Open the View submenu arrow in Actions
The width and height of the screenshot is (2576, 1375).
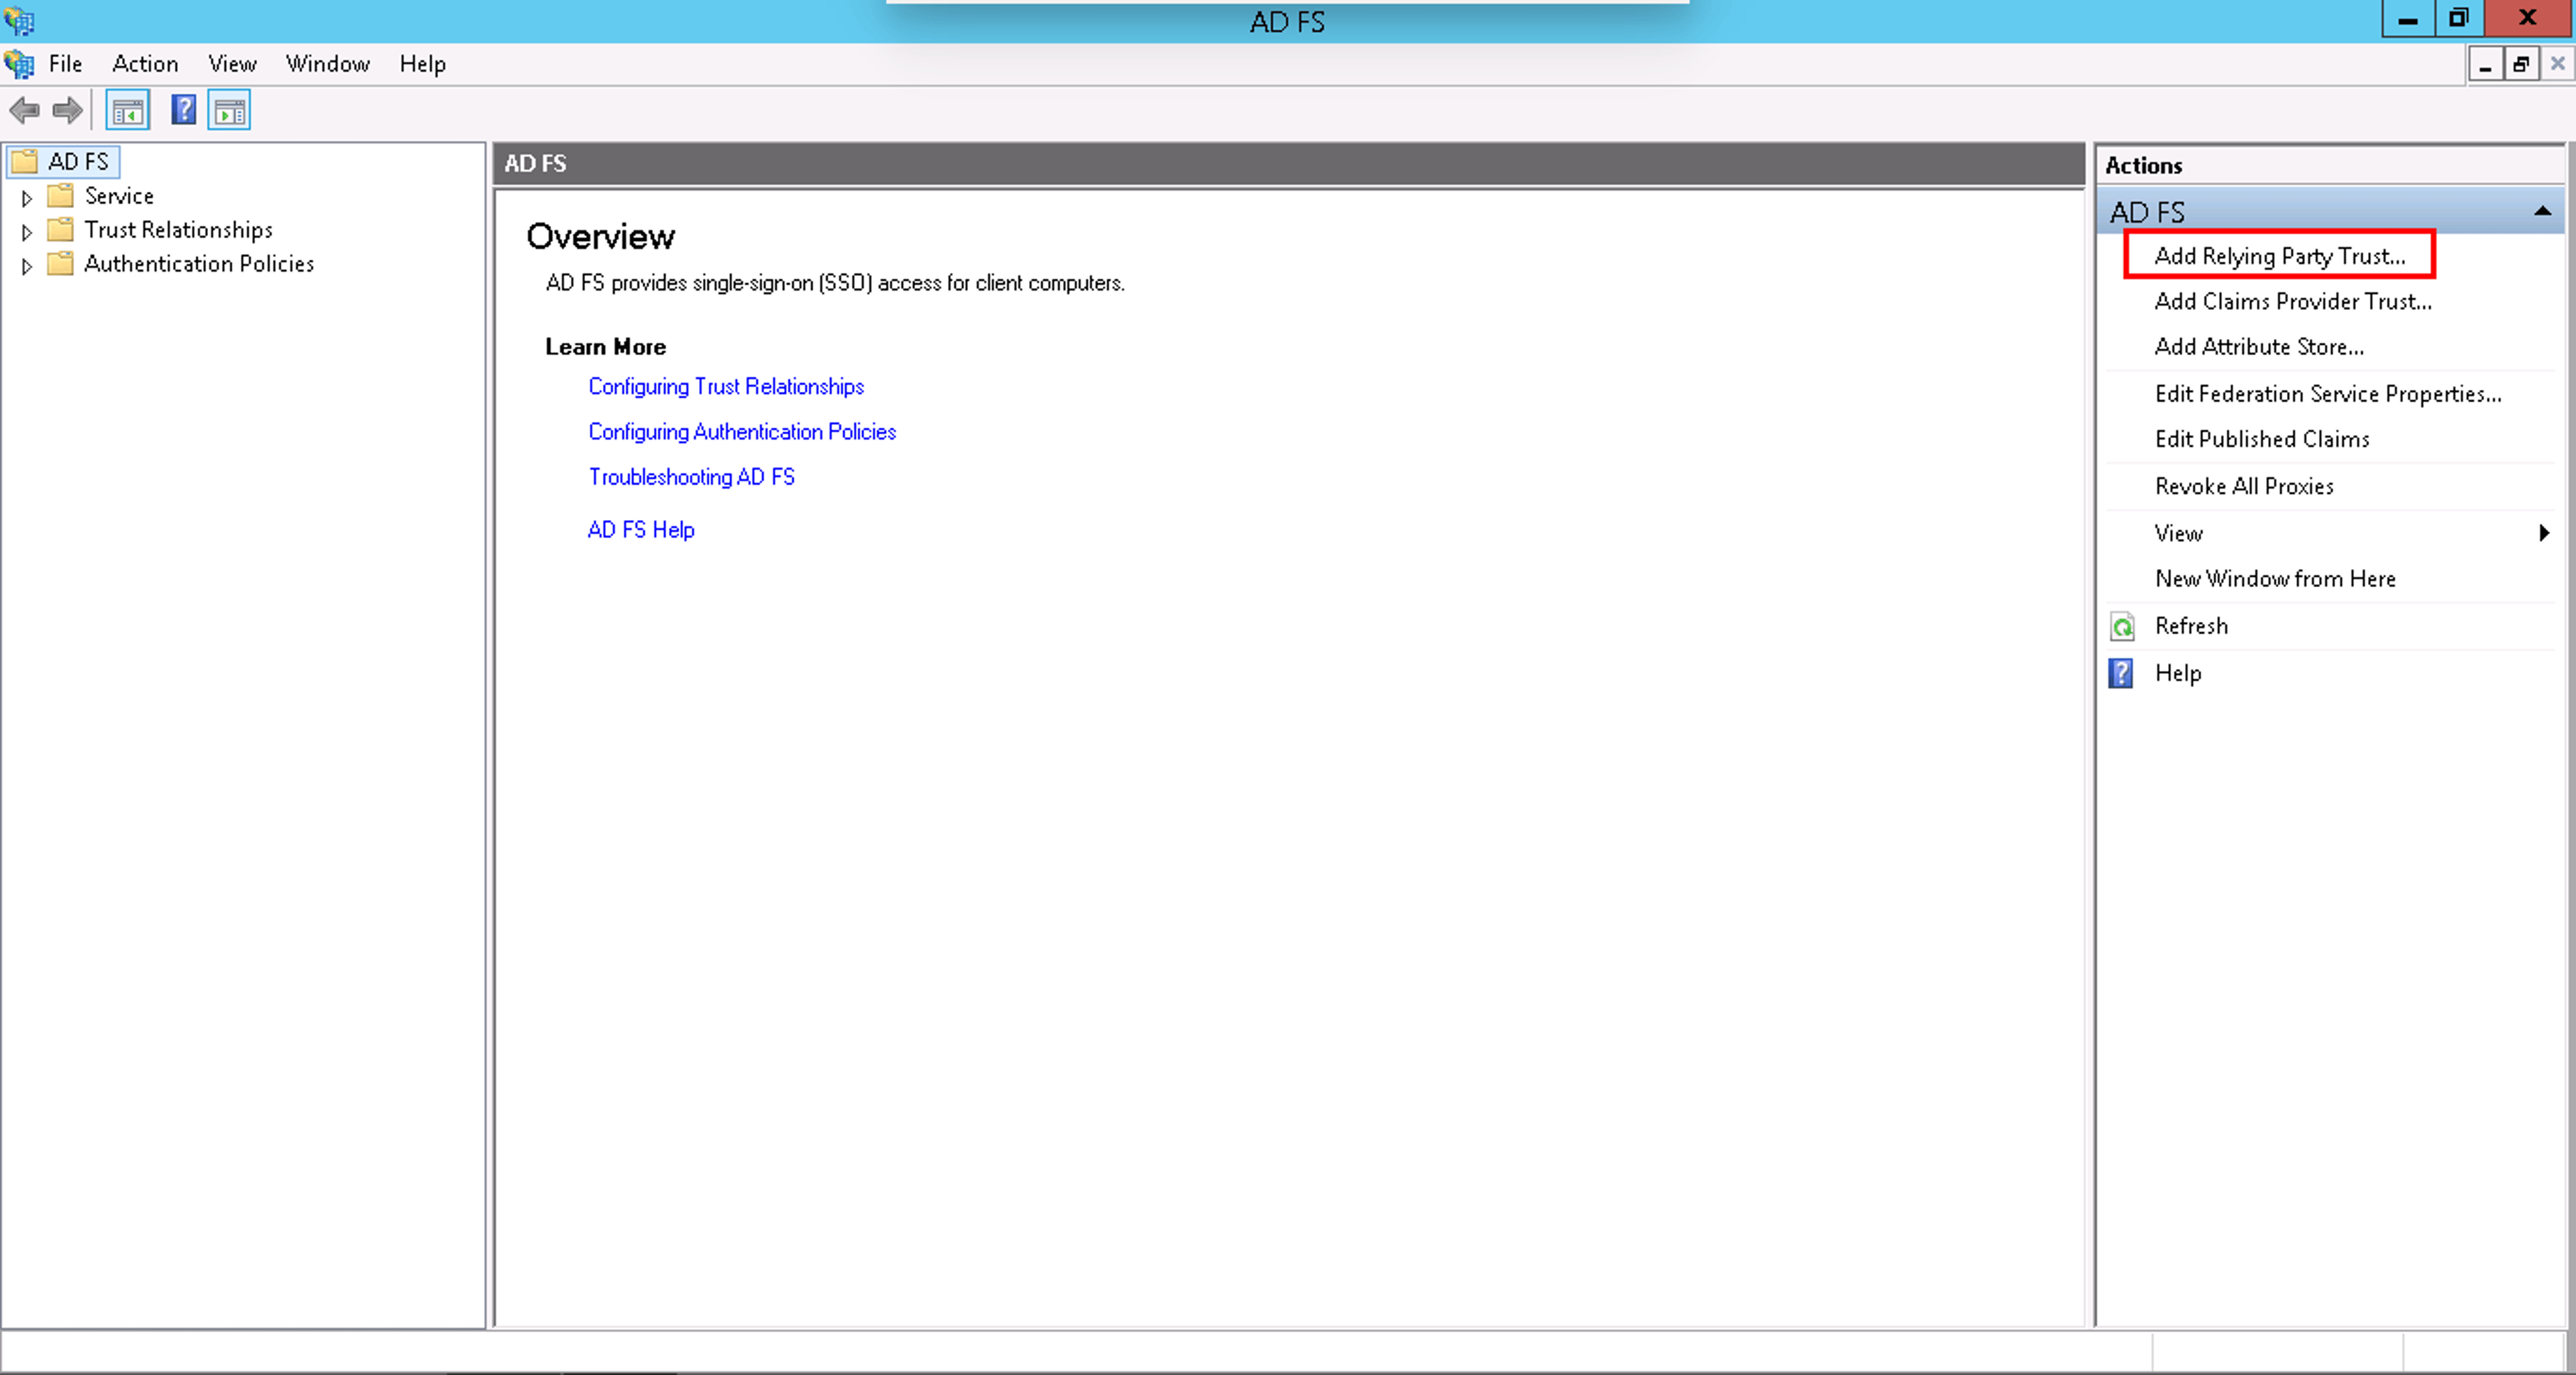pyautogui.click(x=2544, y=533)
